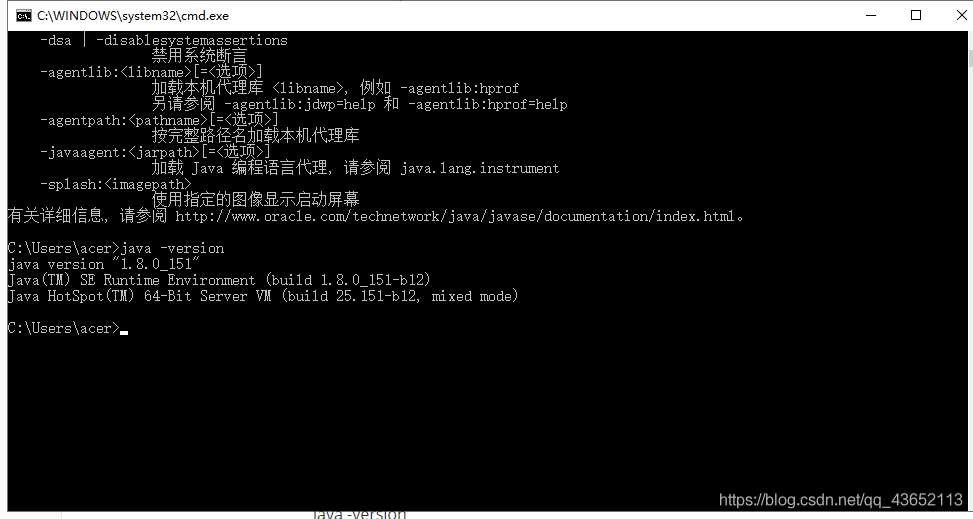
Task: Click the -agentlib:hprof=help text
Action: tap(487, 104)
